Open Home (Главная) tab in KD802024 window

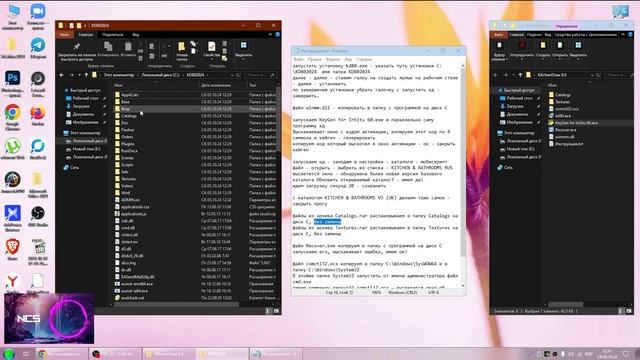[x=85, y=35]
